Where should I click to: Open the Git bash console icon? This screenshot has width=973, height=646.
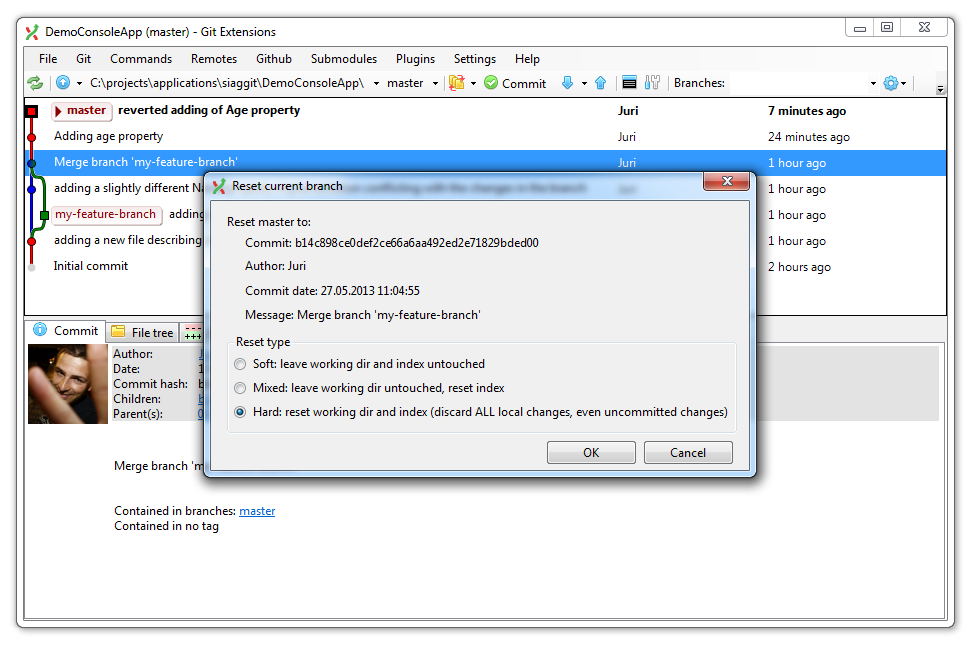tap(629, 83)
